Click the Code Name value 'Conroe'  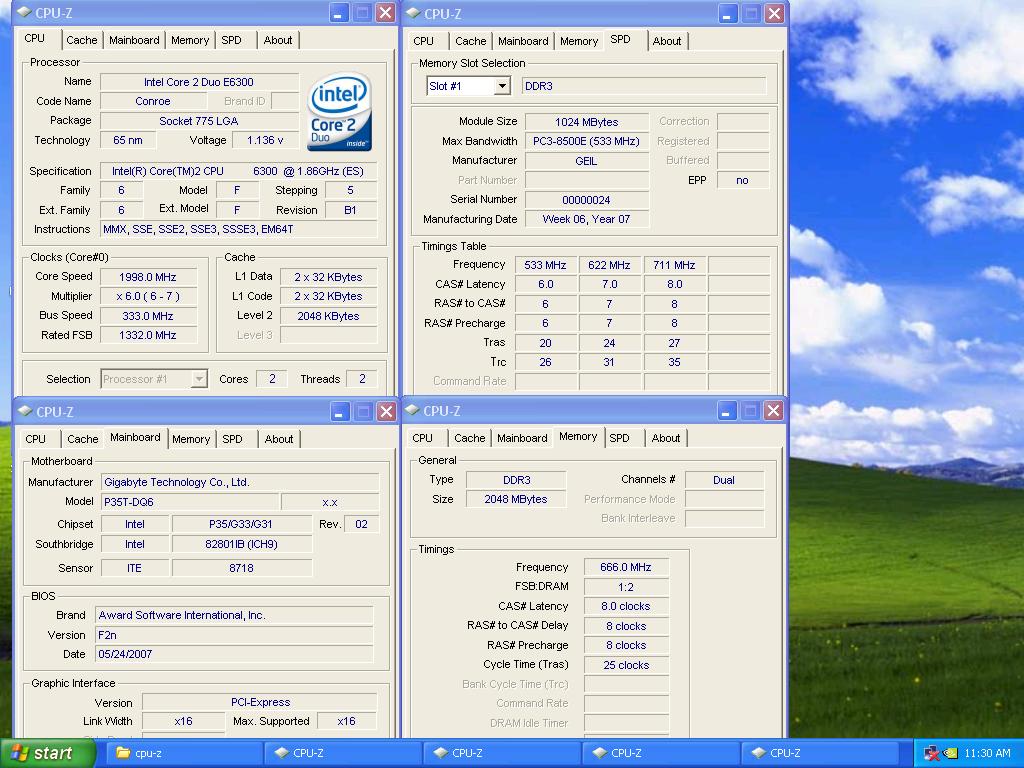(x=153, y=101)
